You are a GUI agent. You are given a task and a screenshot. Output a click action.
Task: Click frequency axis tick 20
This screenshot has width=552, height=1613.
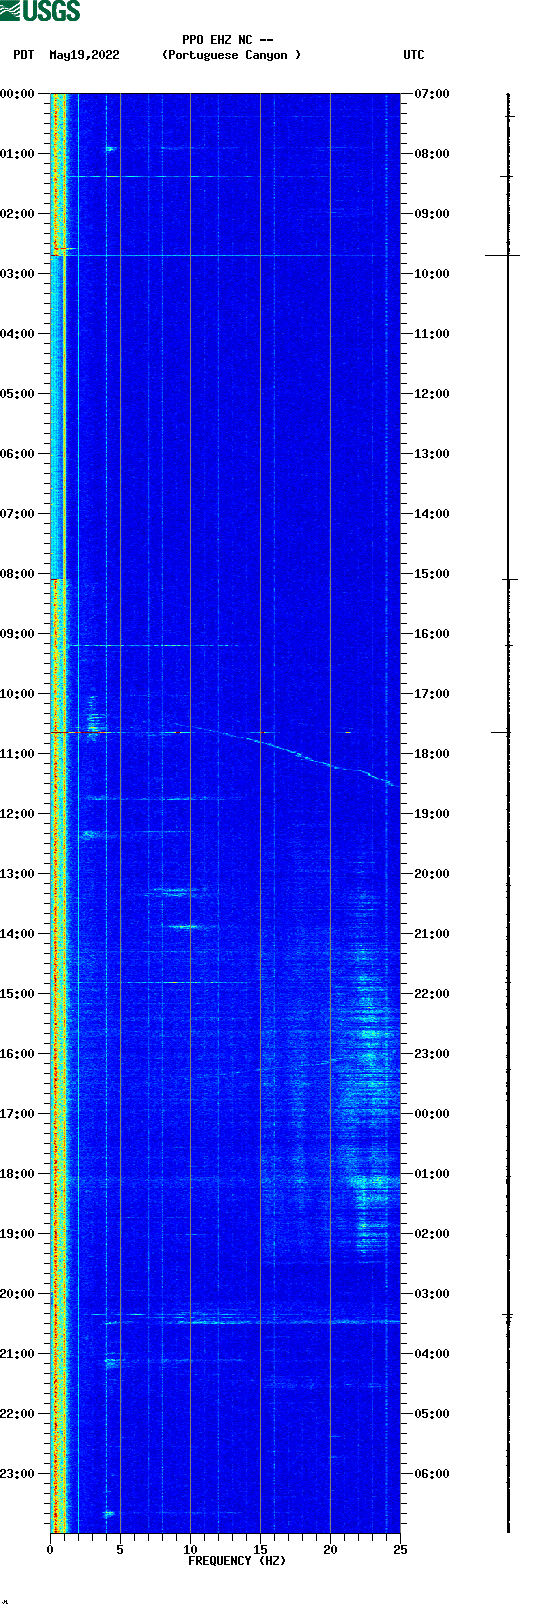pyautogui.click(x=330, y=1550)
